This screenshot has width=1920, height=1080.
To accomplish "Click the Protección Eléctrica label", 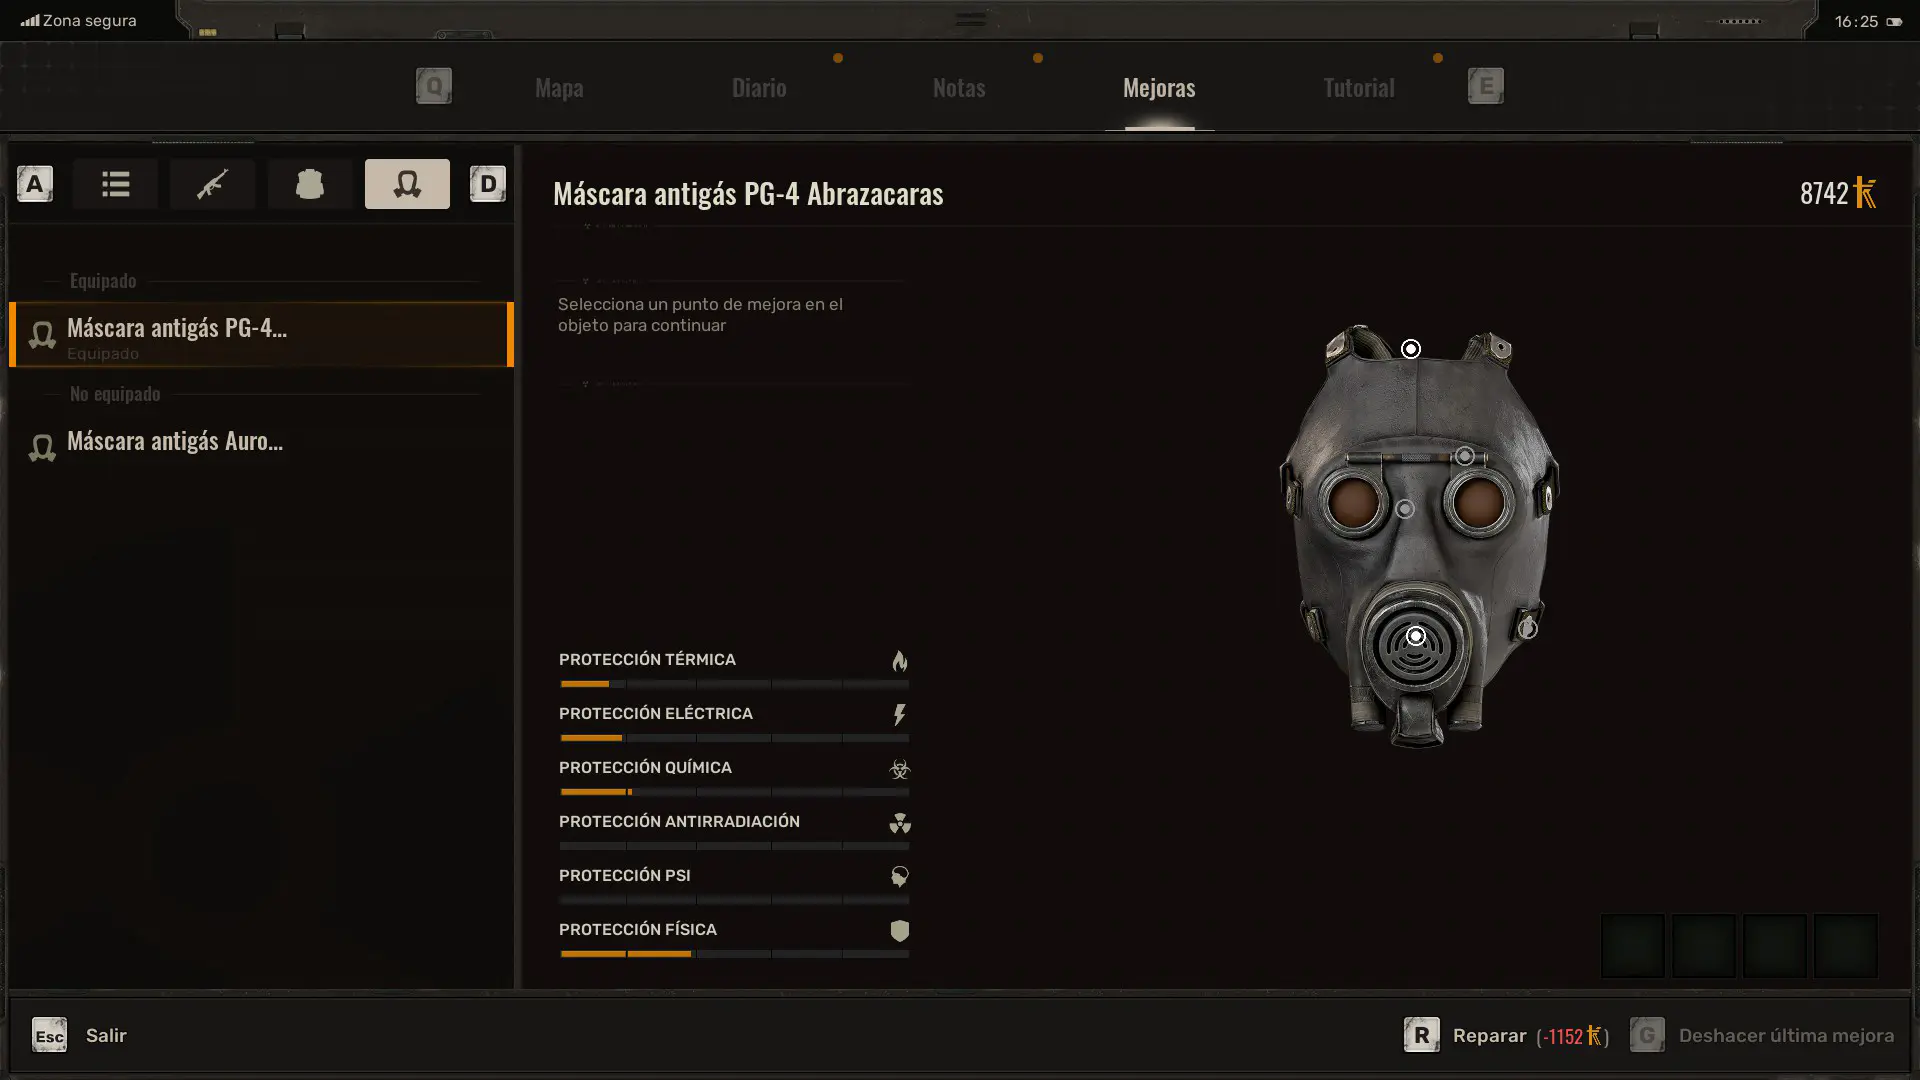I will (x=656, y=714).
